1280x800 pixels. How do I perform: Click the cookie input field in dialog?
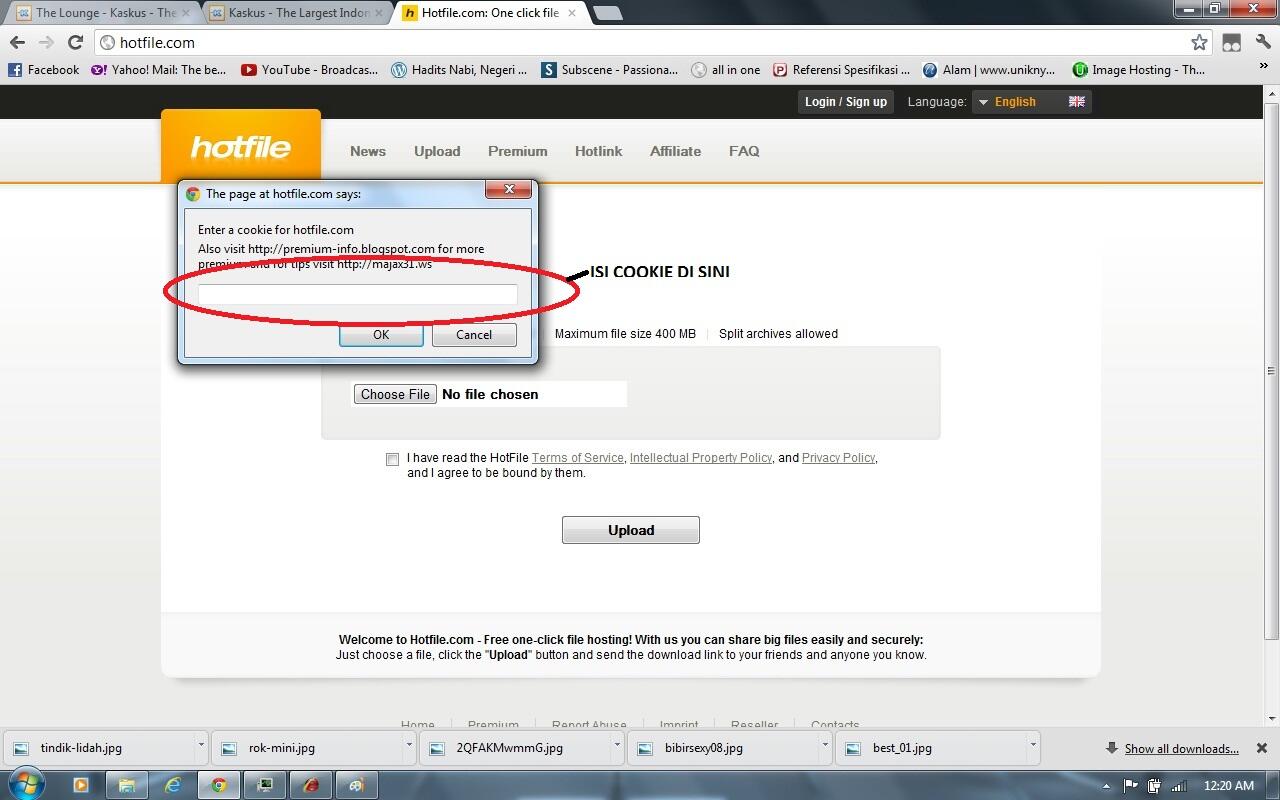pos(357,294)
